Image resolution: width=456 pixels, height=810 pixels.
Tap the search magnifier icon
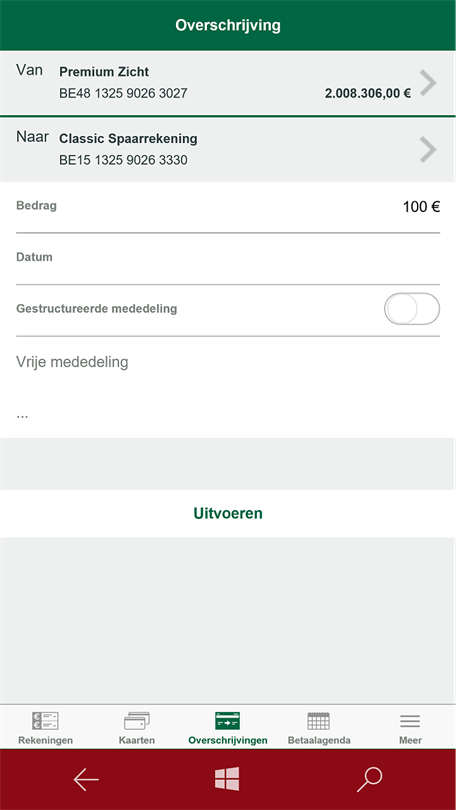[x=370, y=780]
